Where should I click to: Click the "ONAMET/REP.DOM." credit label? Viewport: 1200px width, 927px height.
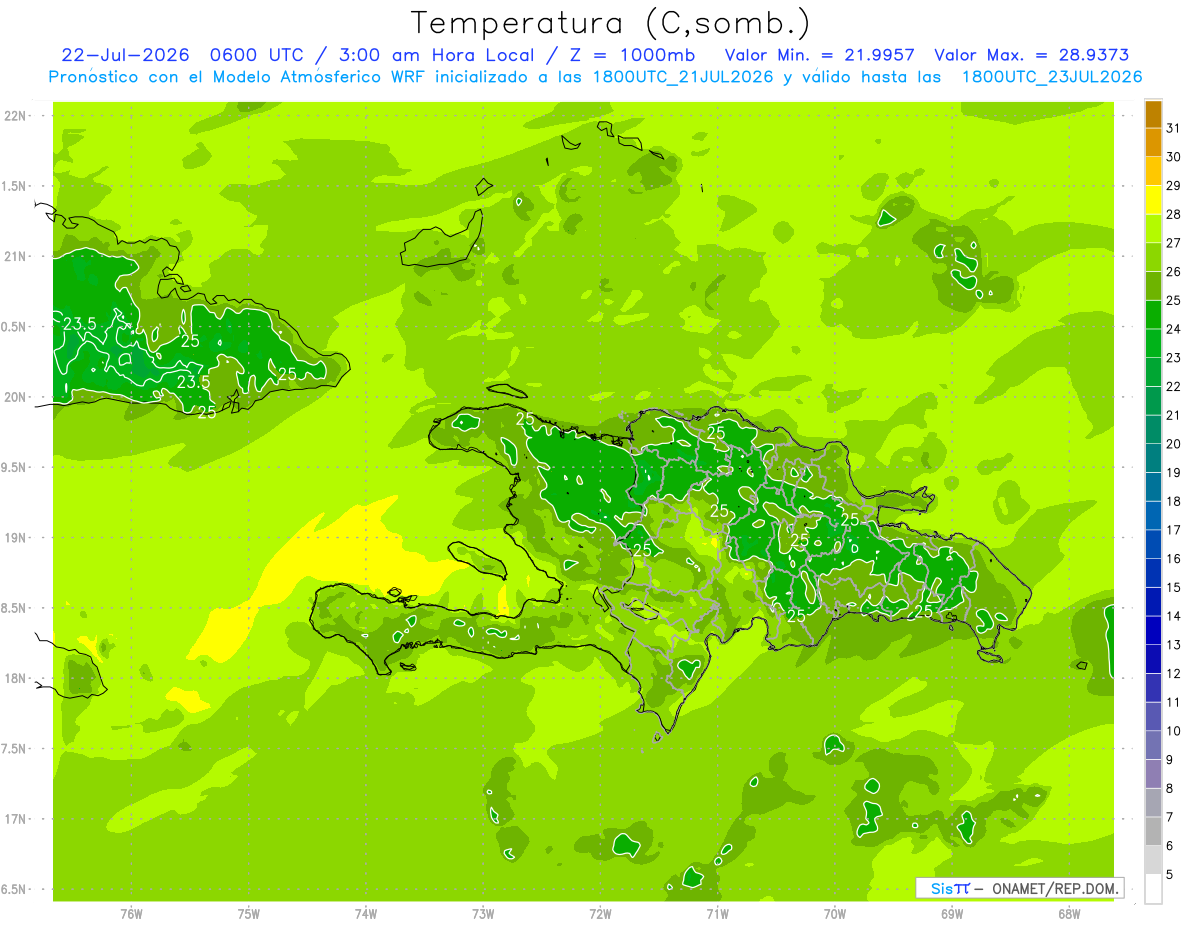(1054, 888)
